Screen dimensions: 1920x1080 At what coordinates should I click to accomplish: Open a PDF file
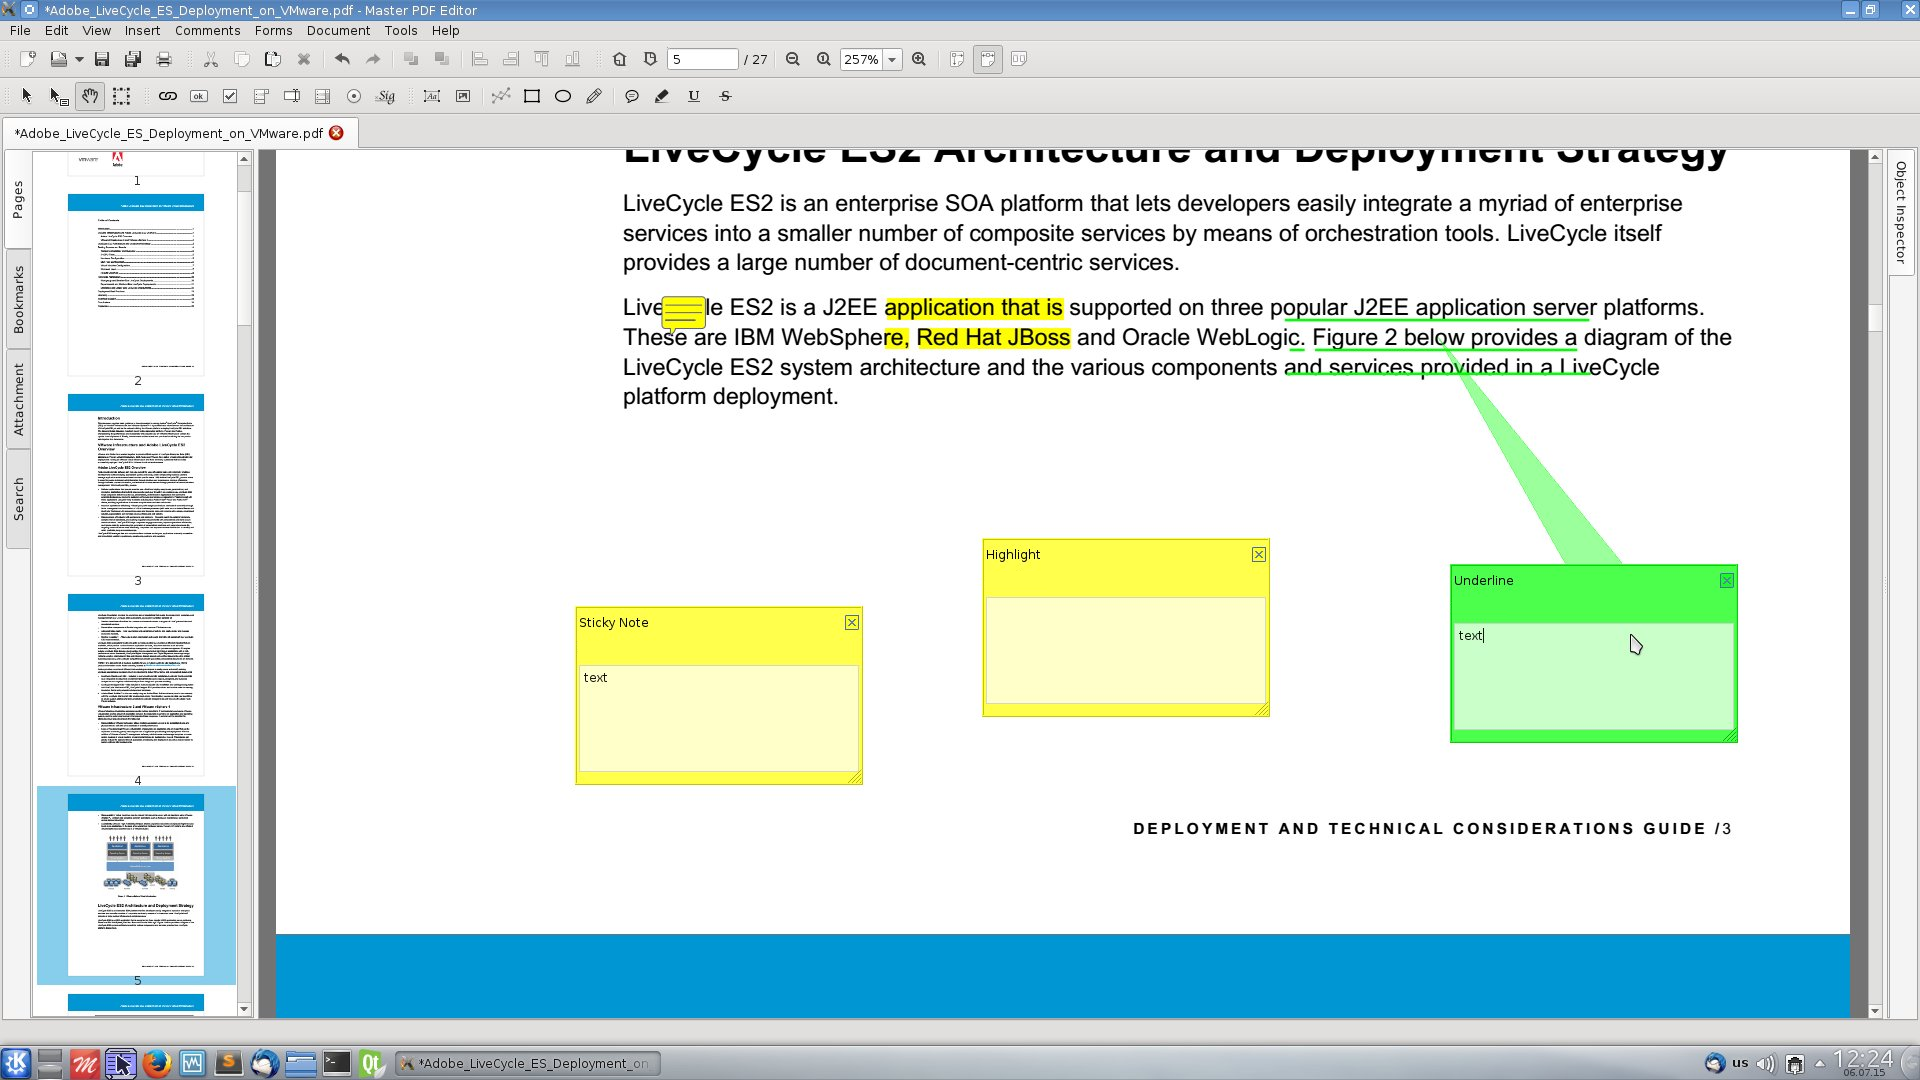(59, 59)
